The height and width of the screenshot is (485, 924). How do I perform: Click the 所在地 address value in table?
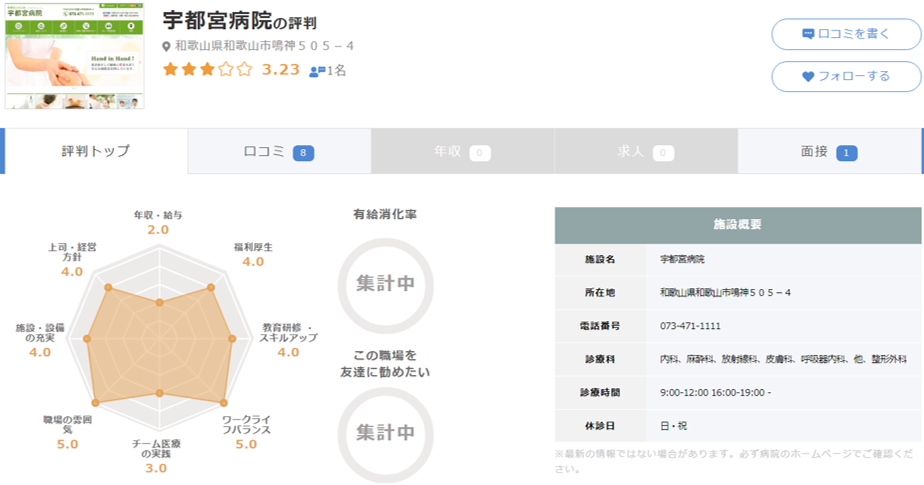point(725,292)
